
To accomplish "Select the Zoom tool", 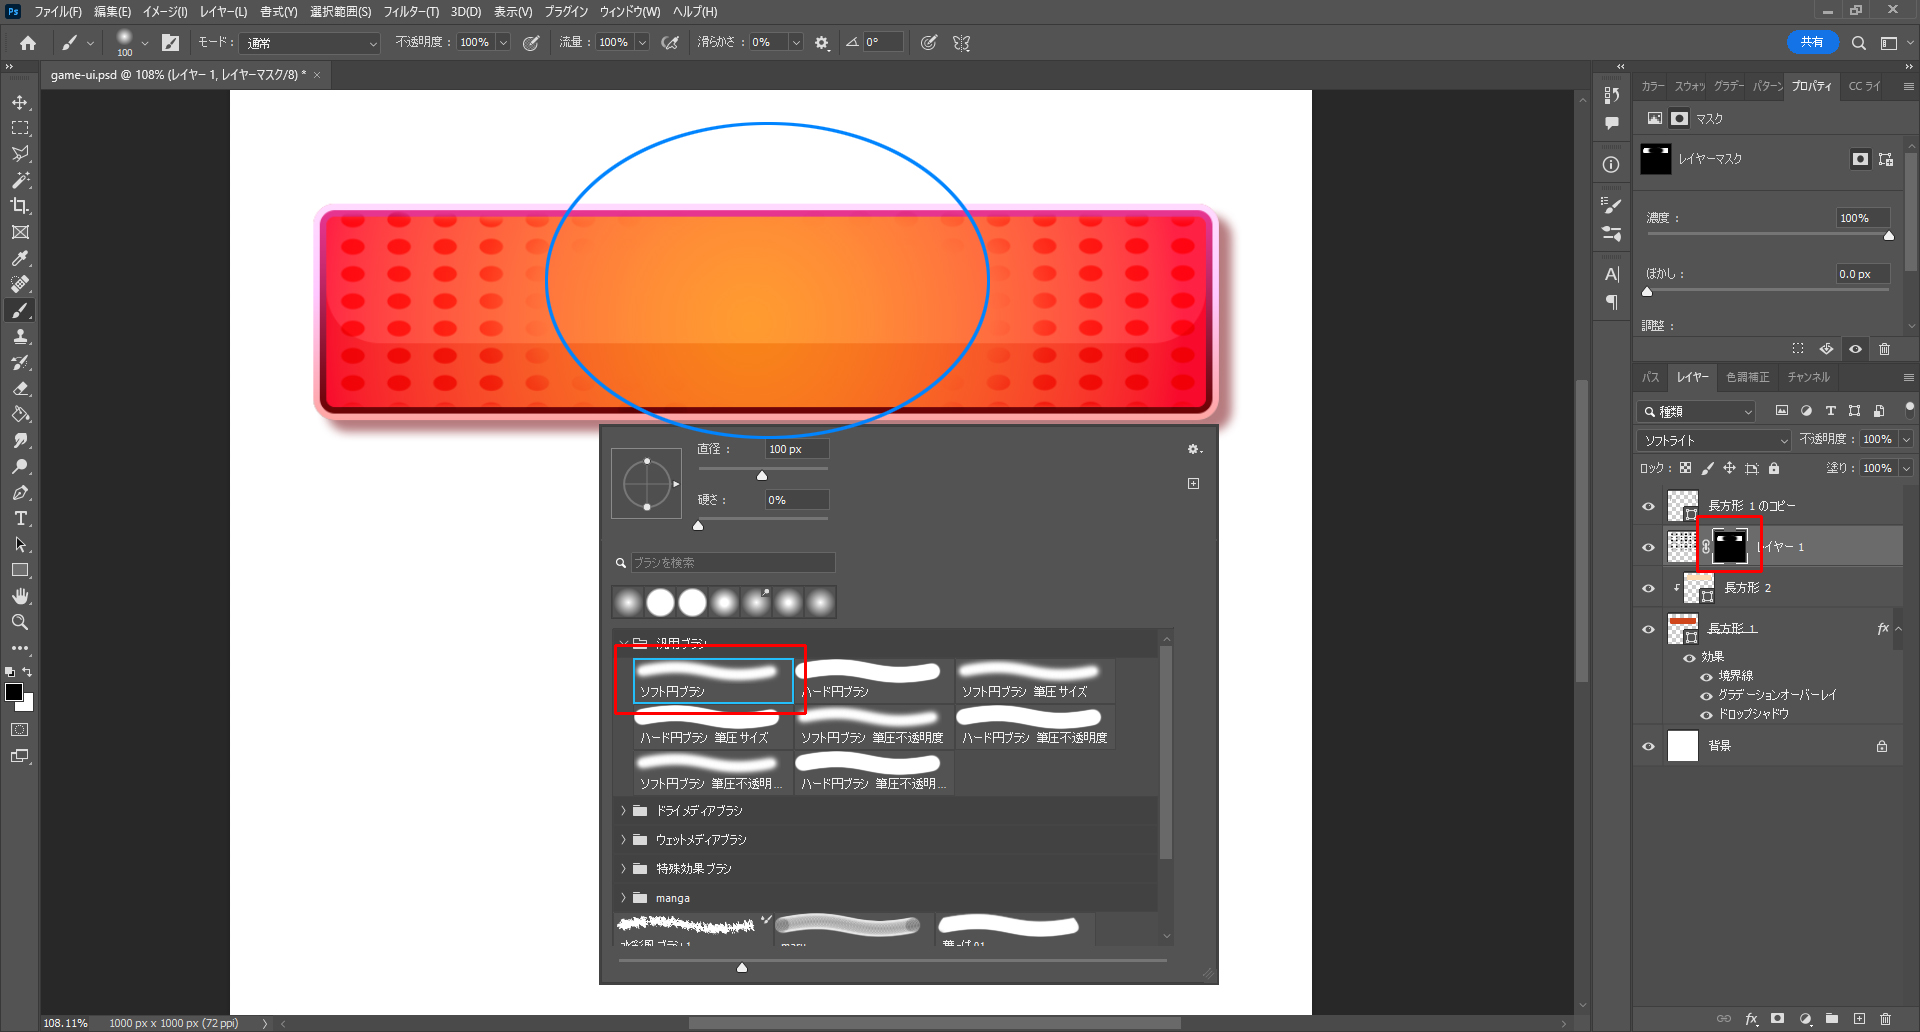I will (x=20, y=622).
